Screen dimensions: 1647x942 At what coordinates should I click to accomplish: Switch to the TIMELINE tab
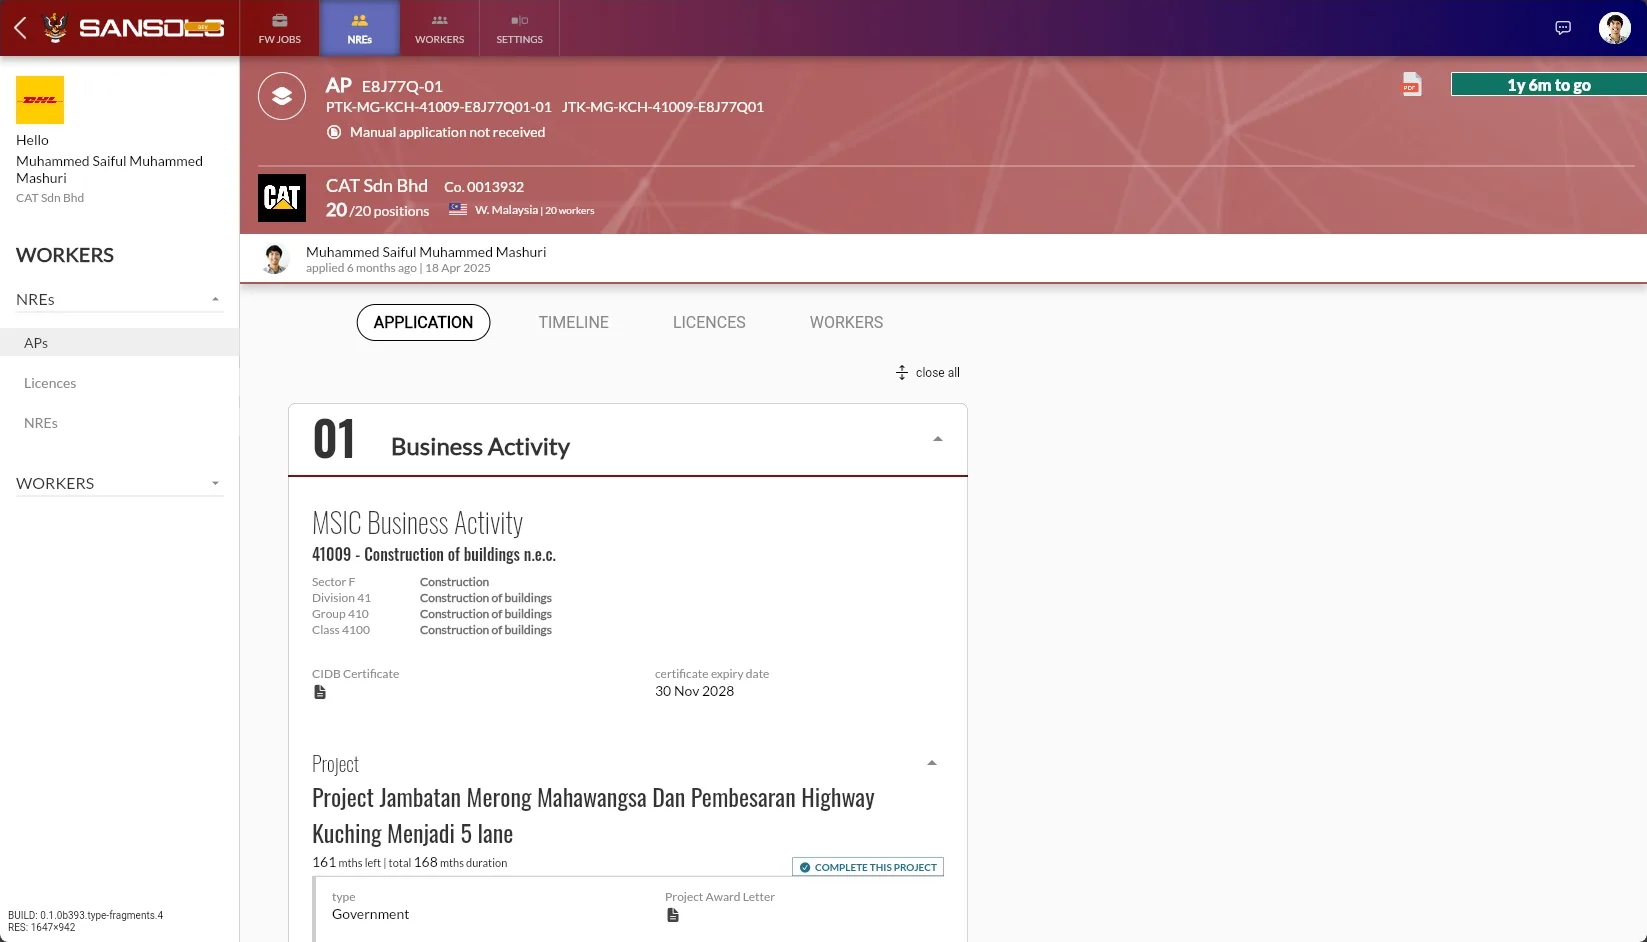[x=574, y=322]
